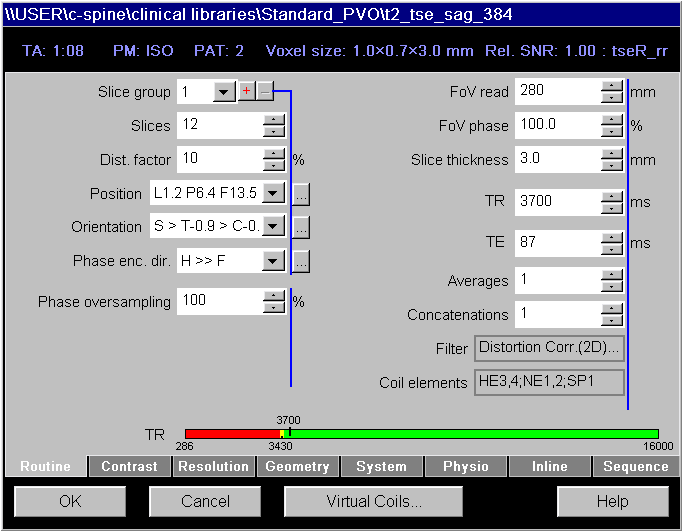Screen dimensions: 682x531
Task: Decrease Phase oversampling with down arrow
Action: [274, 307]
